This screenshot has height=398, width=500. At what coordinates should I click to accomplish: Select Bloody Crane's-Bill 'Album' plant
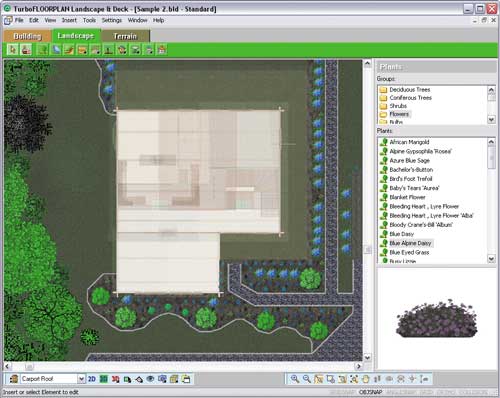[x=421, y=225]
